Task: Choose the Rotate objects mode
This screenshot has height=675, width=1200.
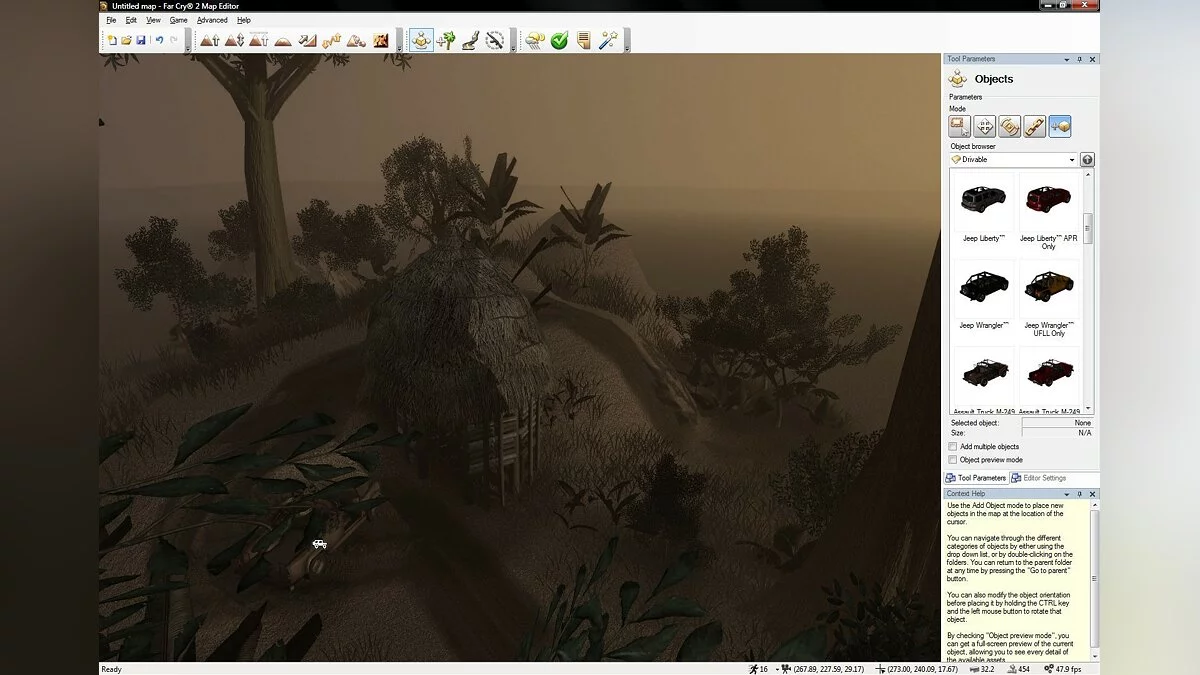Action: [x=1010, y=126]
